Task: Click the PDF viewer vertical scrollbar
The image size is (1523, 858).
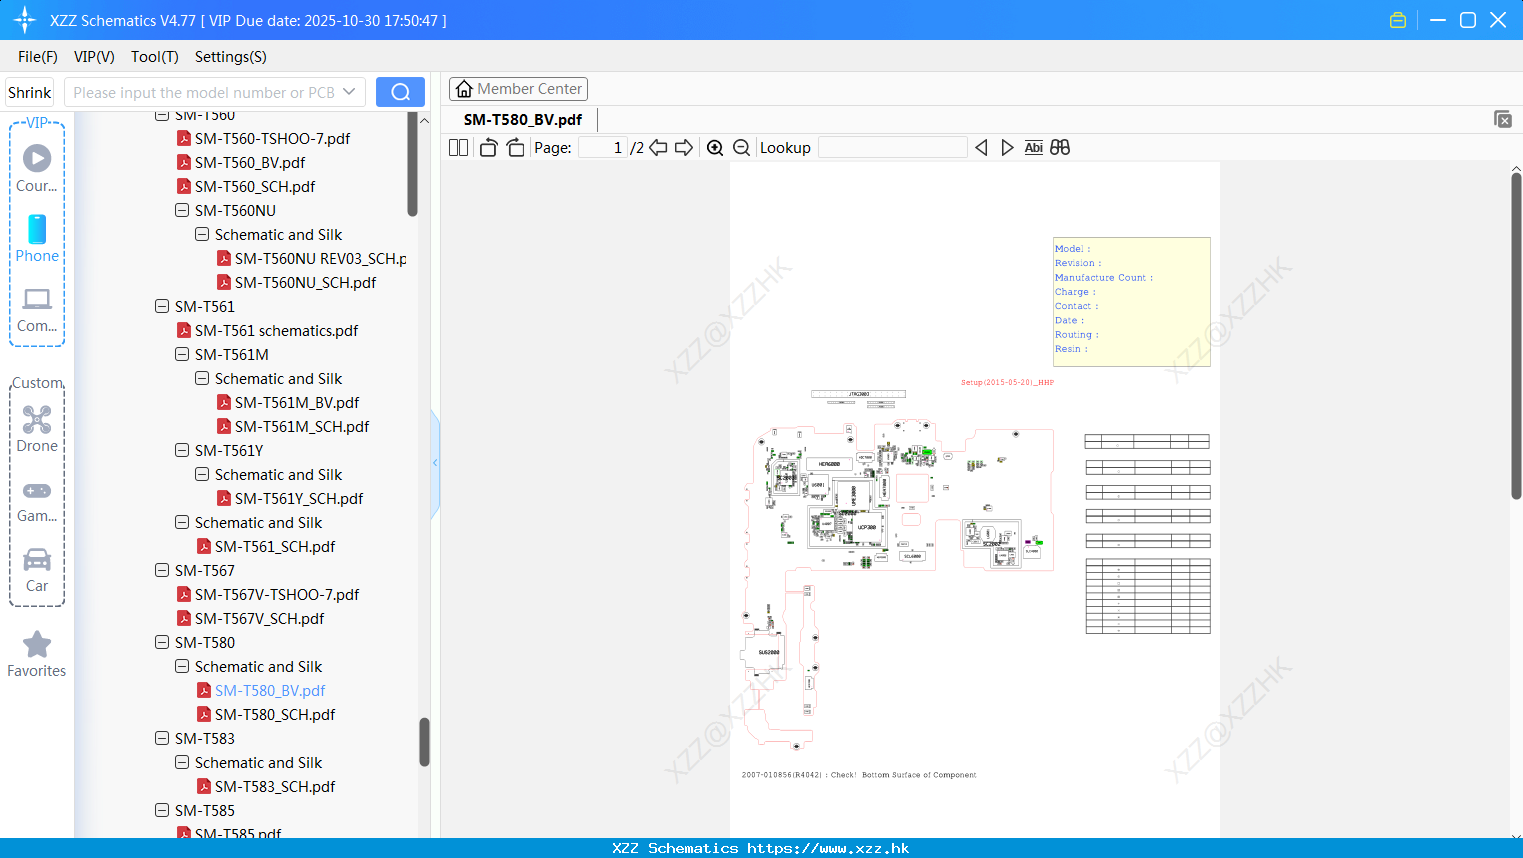Action: (x=1516, y=335)
